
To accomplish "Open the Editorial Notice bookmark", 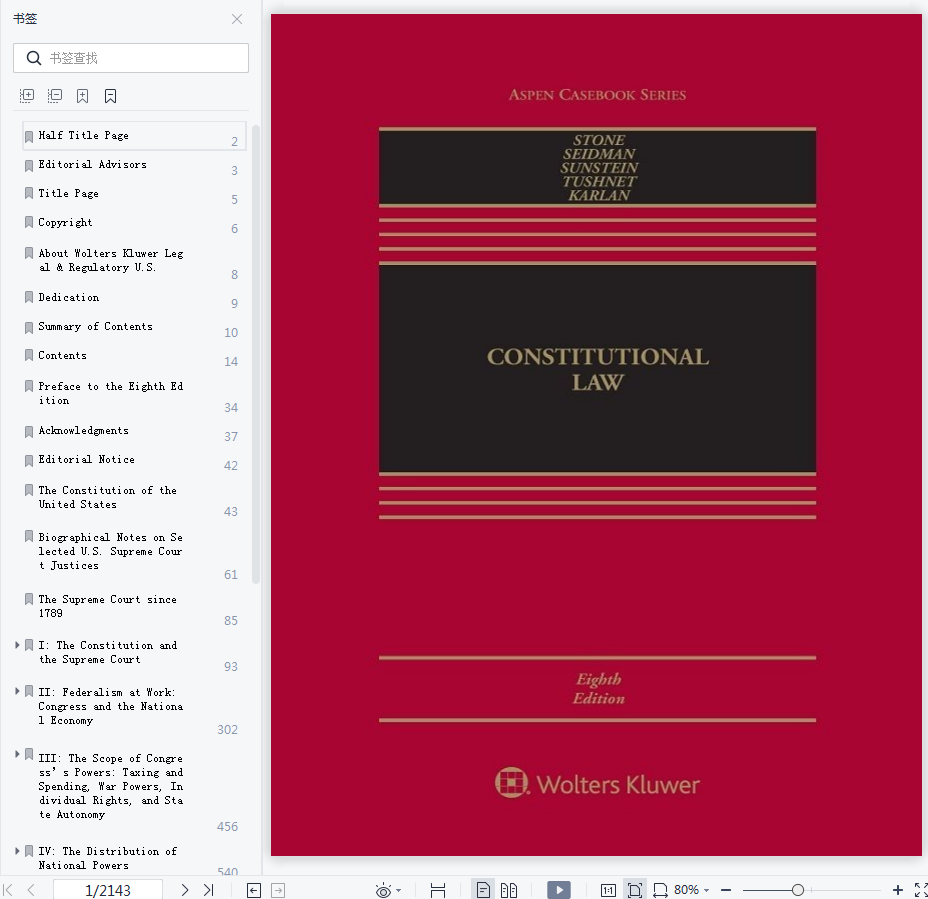I will (86, 460).
